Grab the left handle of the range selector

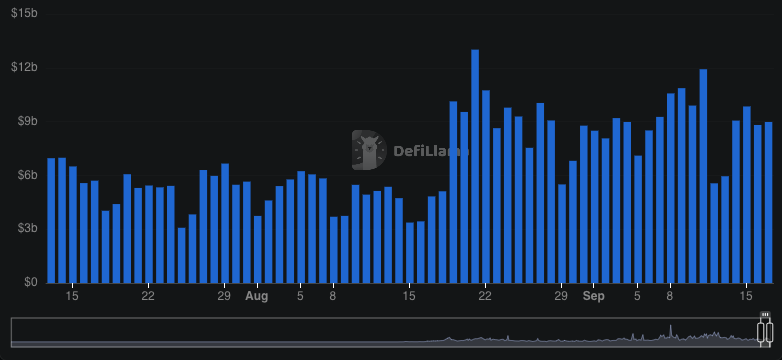coord(761,332)
